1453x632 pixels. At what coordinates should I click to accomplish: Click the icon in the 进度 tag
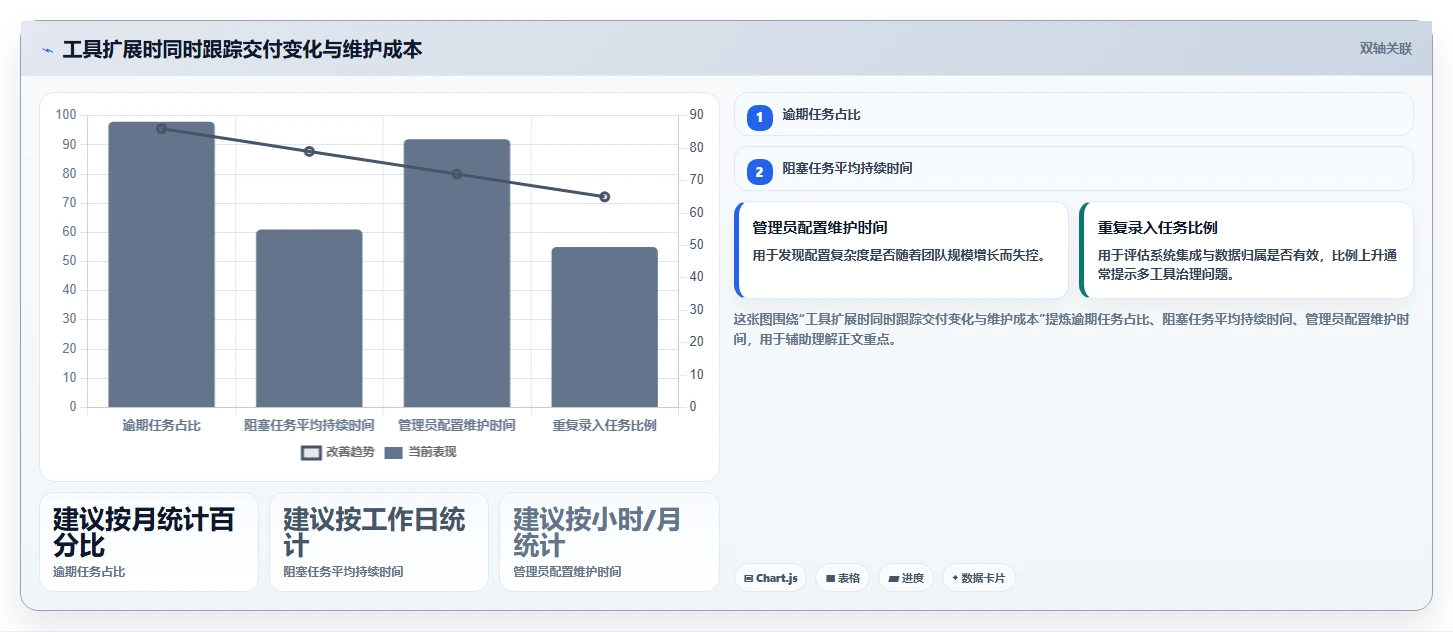pyautogui.click(x=893, y=578)
